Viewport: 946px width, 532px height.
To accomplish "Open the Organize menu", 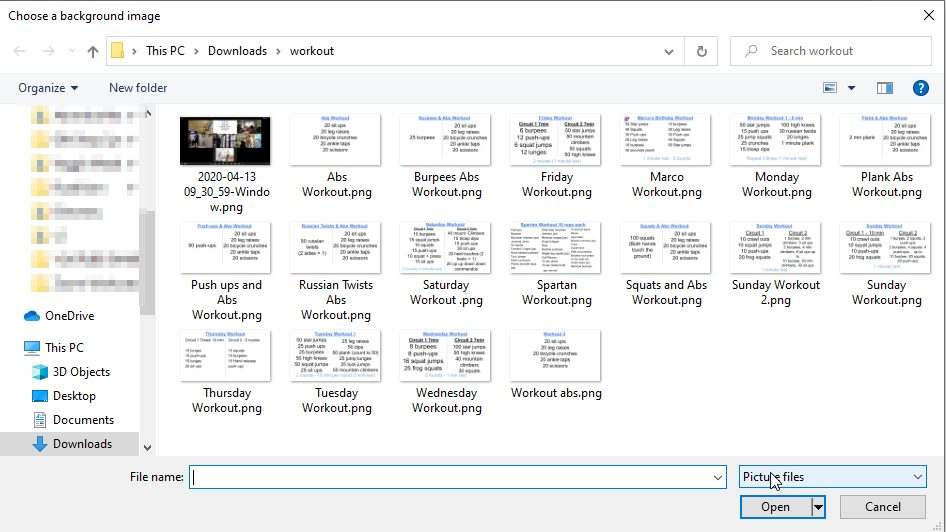I will click(48, 88).
